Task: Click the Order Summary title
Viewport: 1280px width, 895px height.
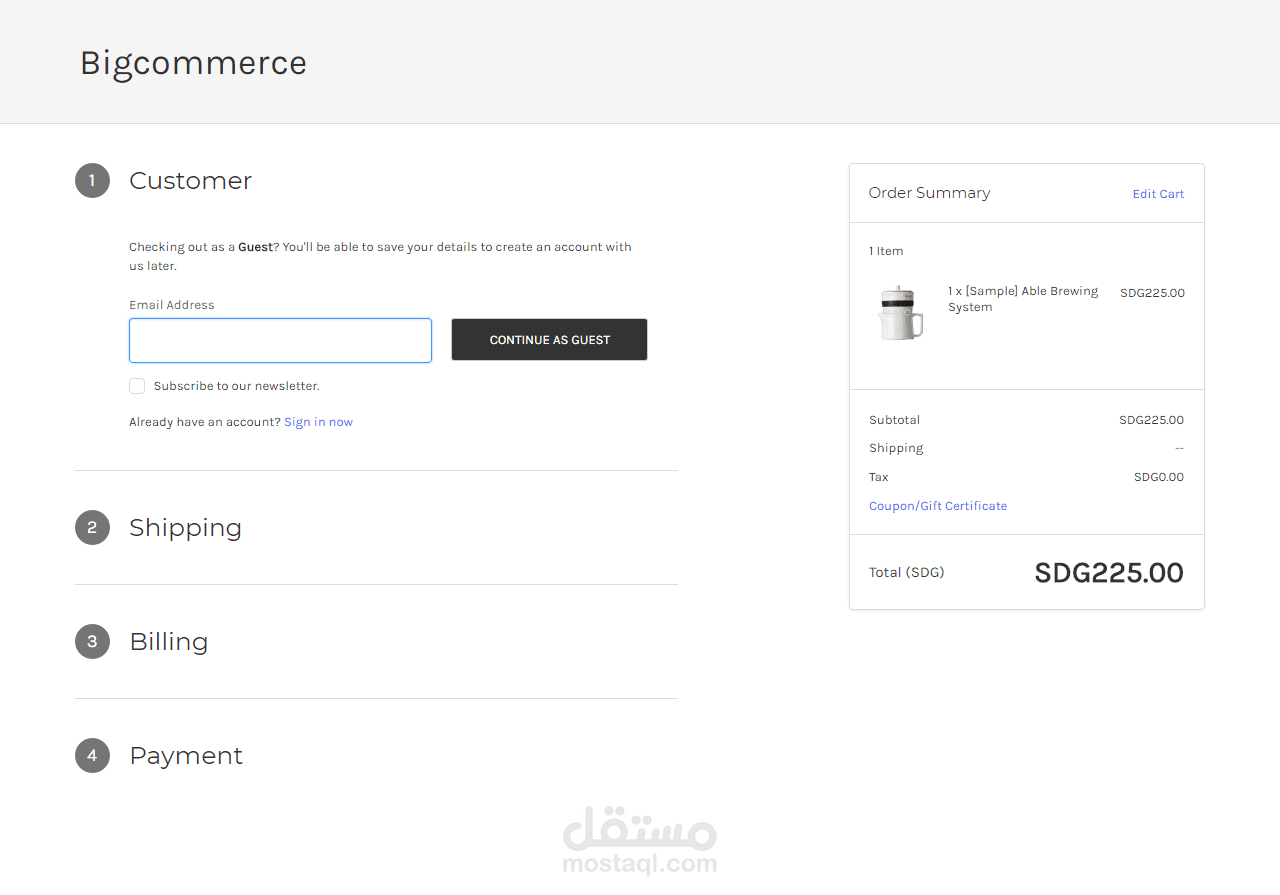Action: point(929,193)
